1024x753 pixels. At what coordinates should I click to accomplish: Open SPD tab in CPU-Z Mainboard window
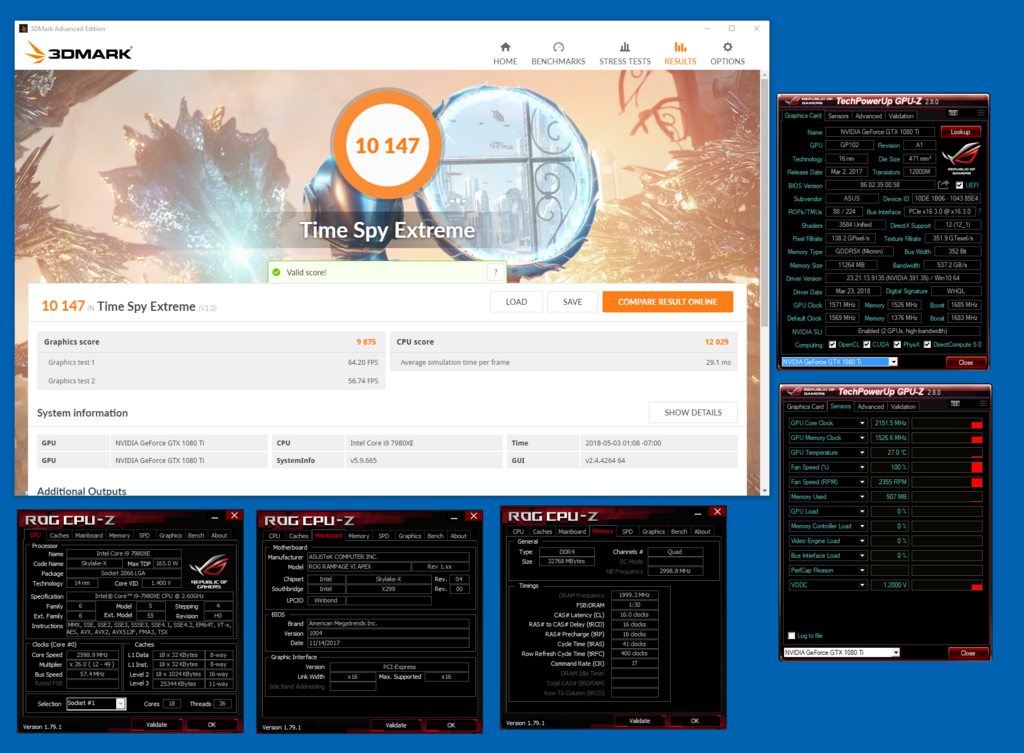click(383, 536)
